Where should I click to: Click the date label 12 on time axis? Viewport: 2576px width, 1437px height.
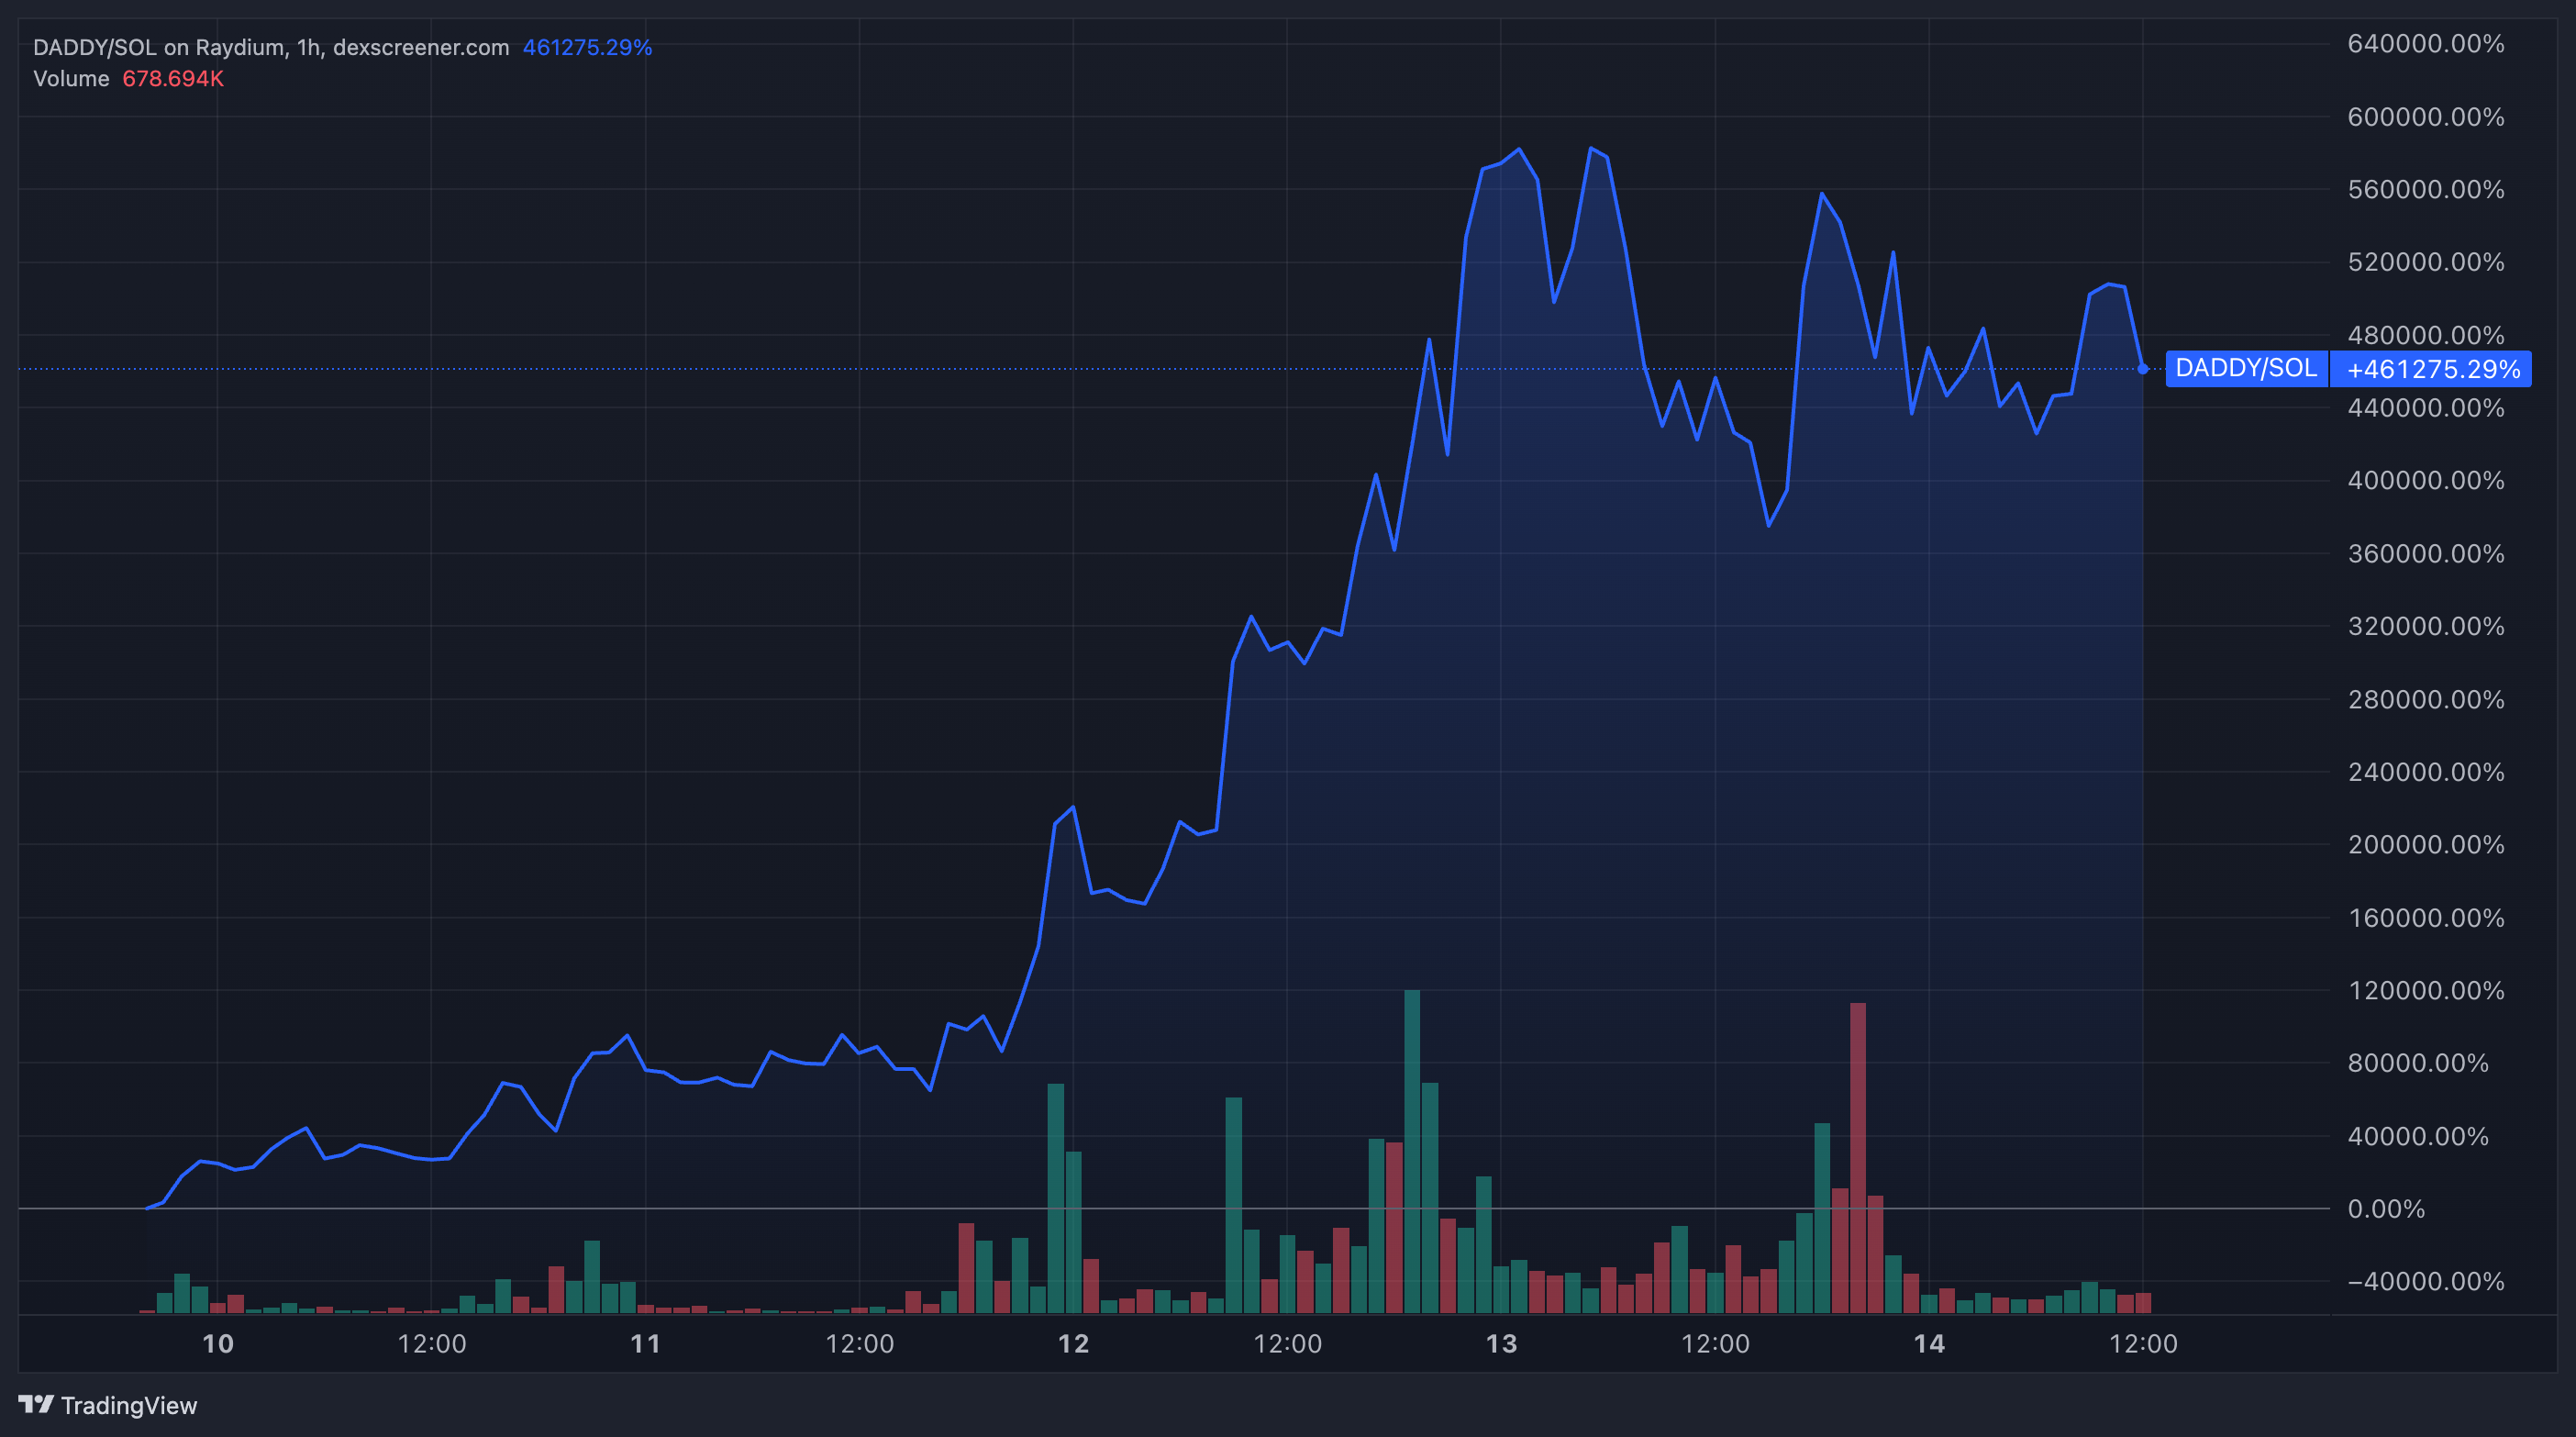(x=1073, y=1343)
